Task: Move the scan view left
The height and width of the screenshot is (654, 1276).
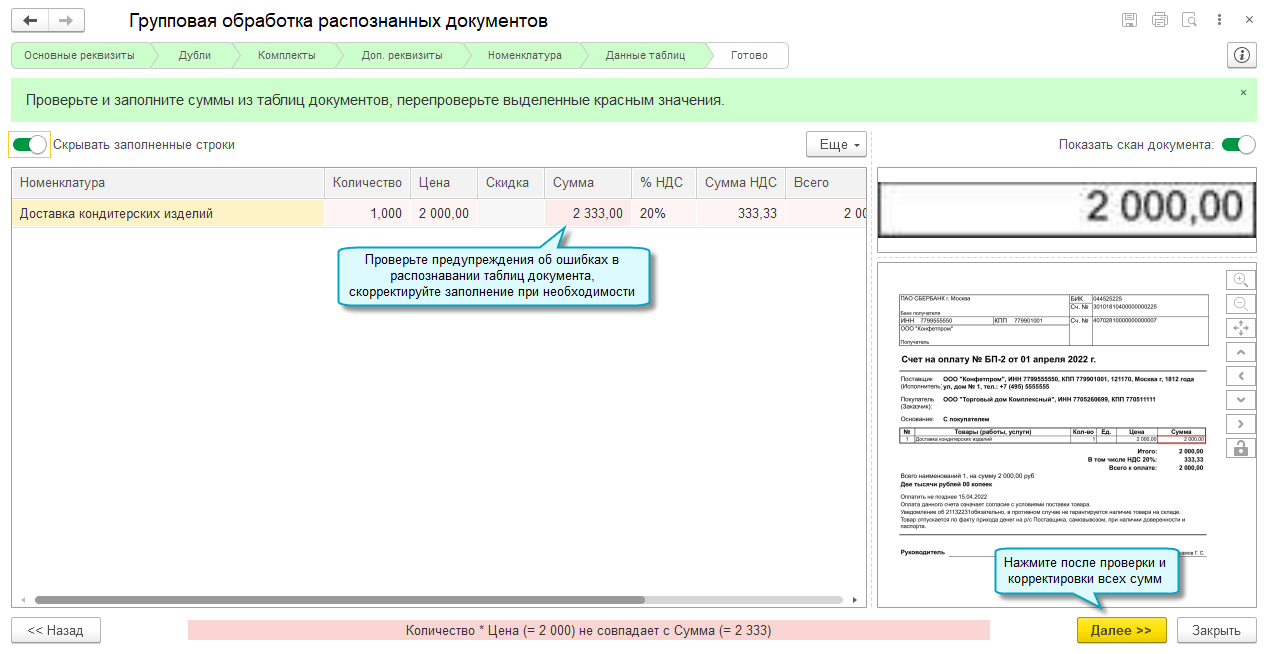Action: click(x=1241, y=376)
